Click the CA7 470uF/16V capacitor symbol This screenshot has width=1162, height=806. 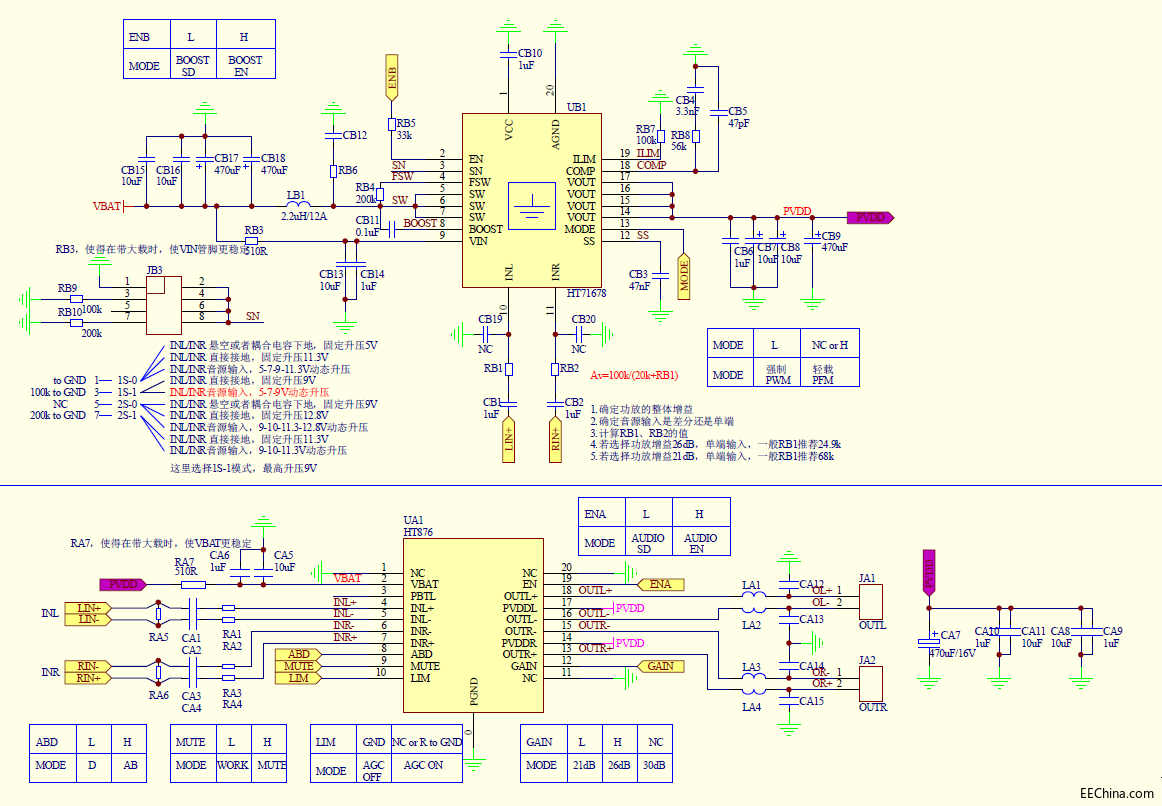coord(929,642)
